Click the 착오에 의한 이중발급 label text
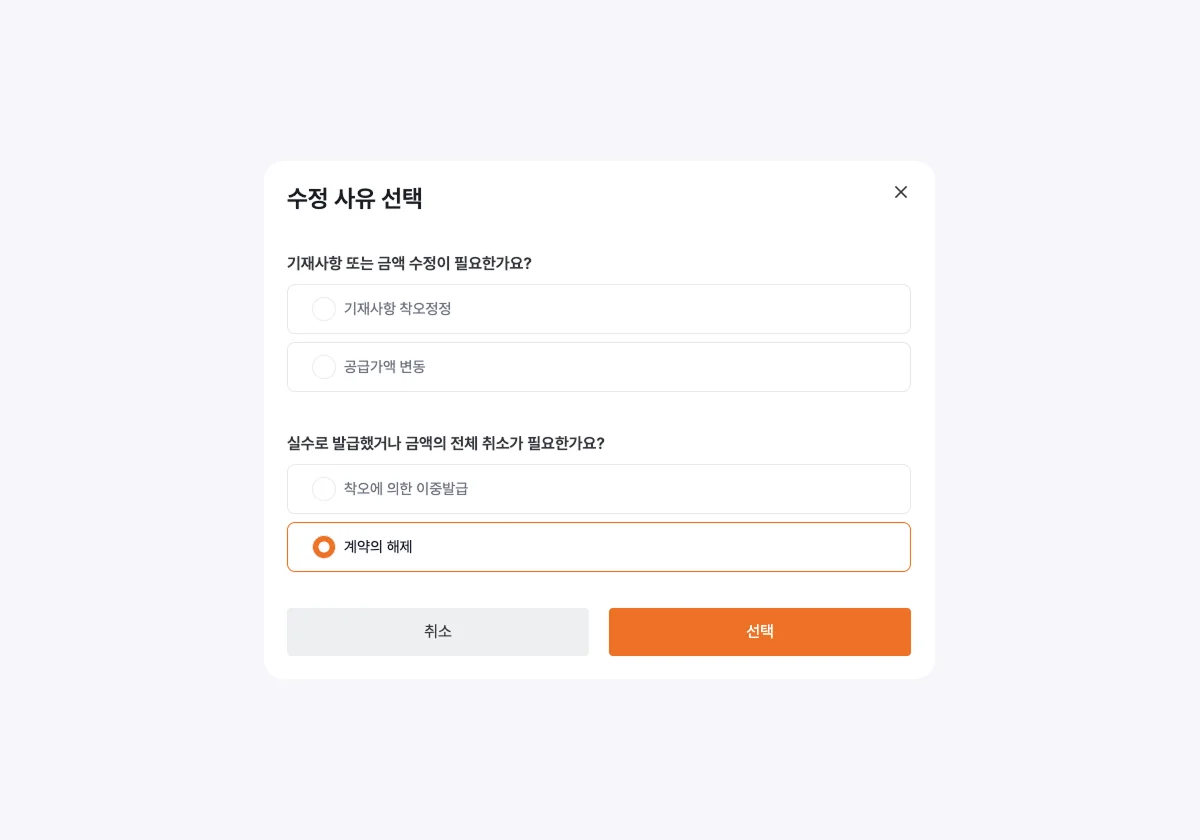The height and width of the screenshot is (840, 1200). coord(404,489)
